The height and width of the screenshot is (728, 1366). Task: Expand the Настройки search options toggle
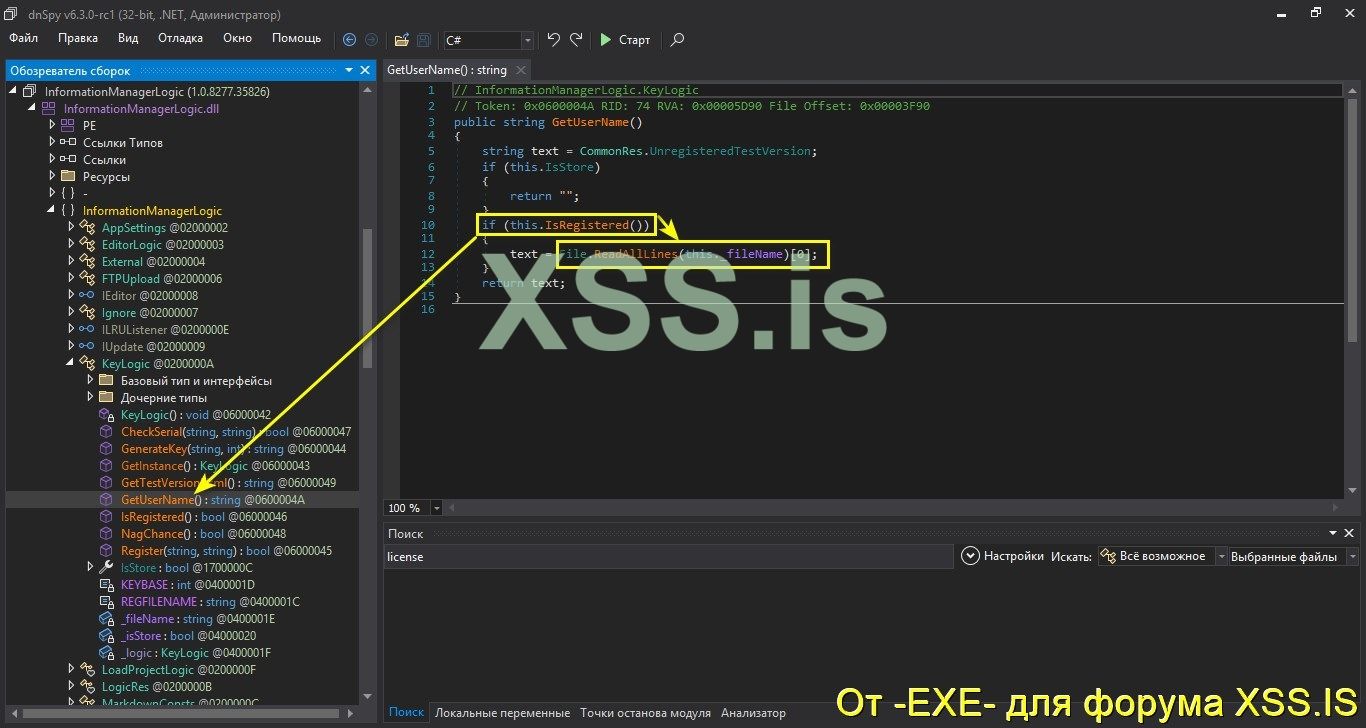(969, 556)
